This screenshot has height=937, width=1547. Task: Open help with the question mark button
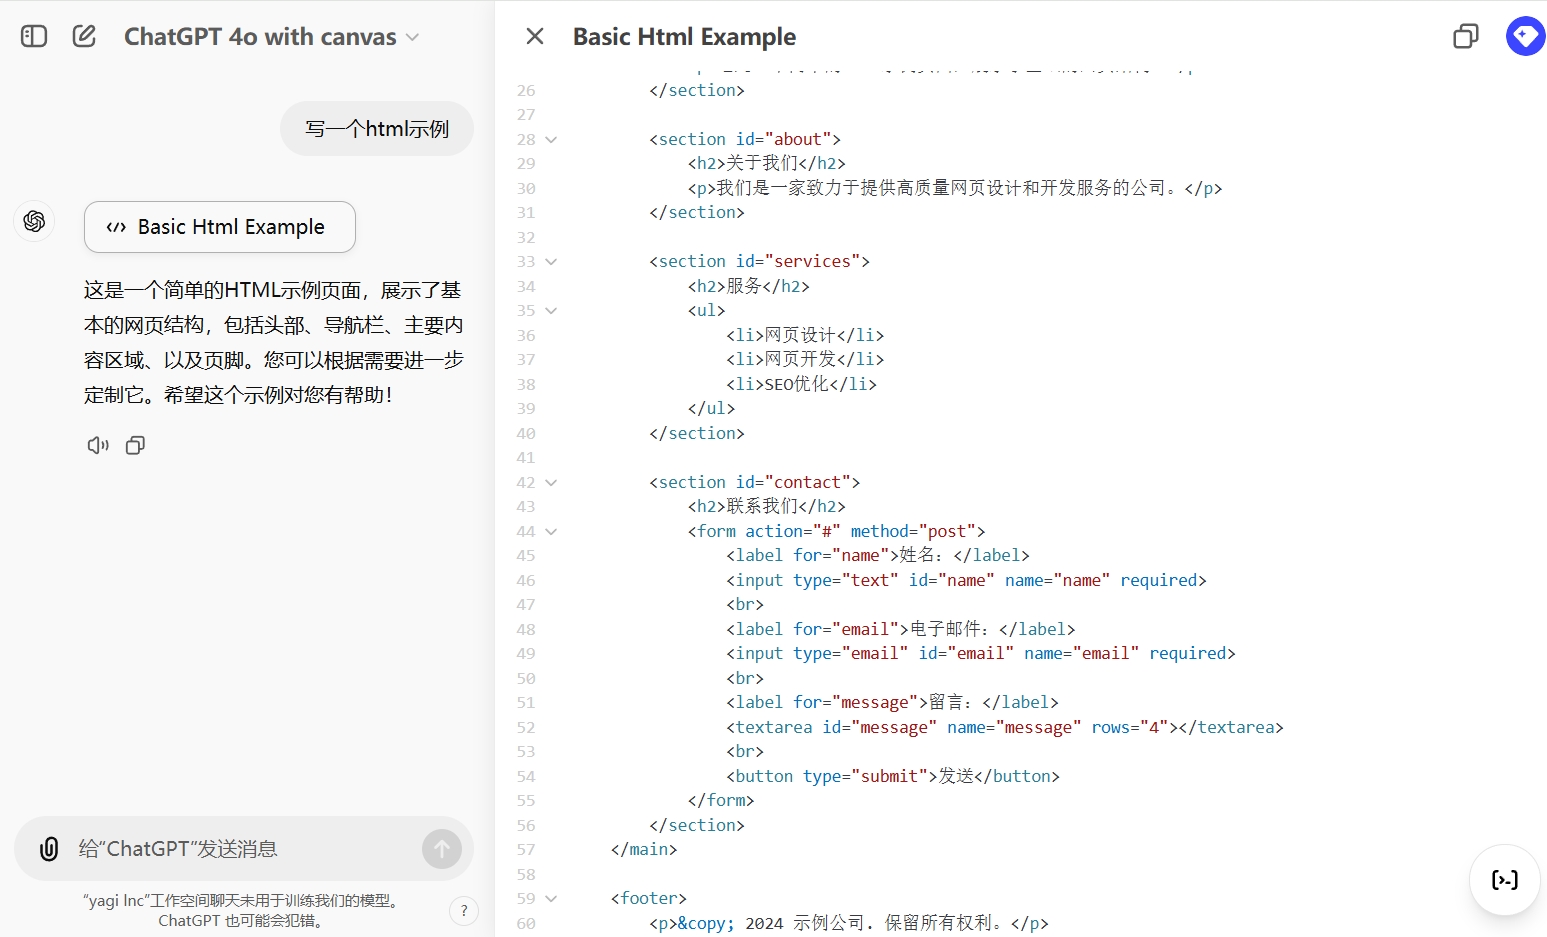click(464, 911)
